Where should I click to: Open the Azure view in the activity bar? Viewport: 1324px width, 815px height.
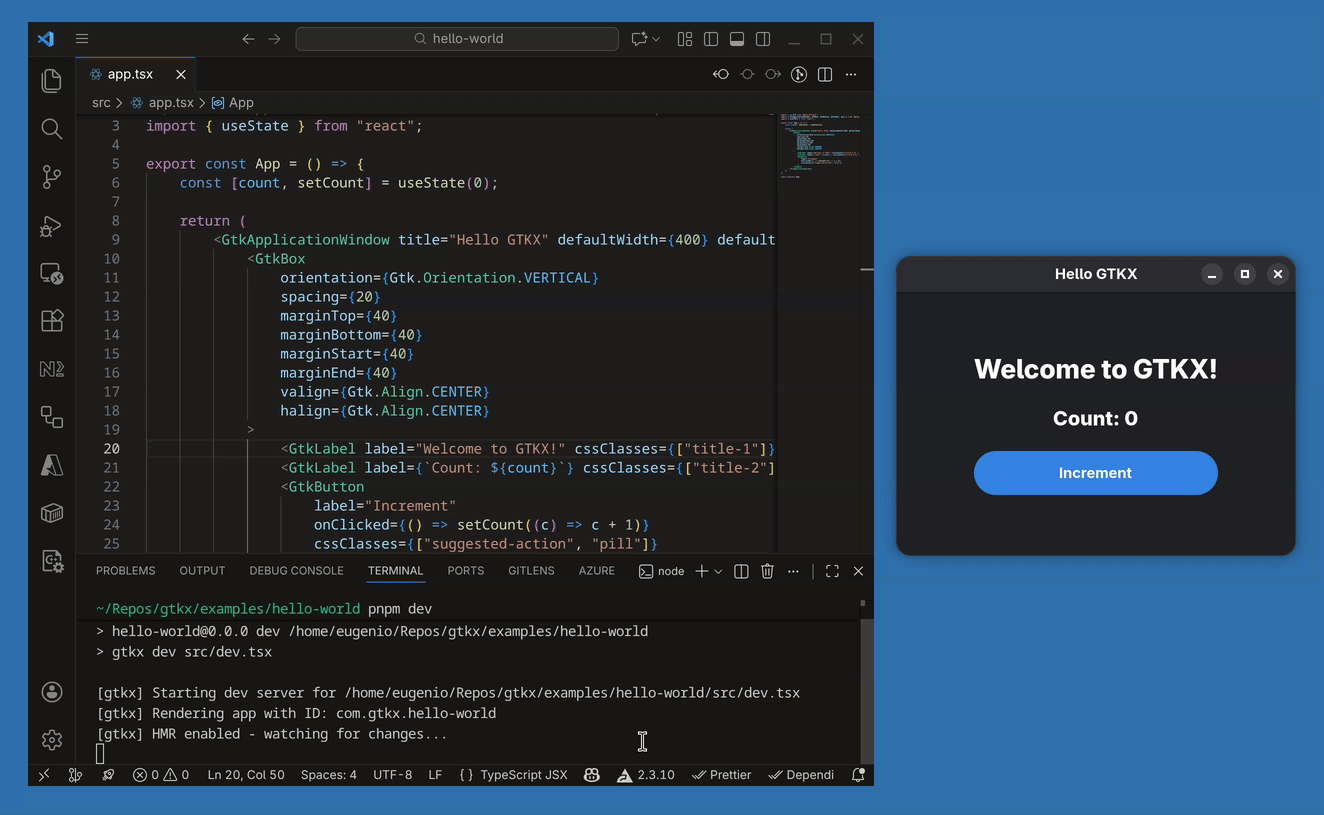(x=52, y=465)
